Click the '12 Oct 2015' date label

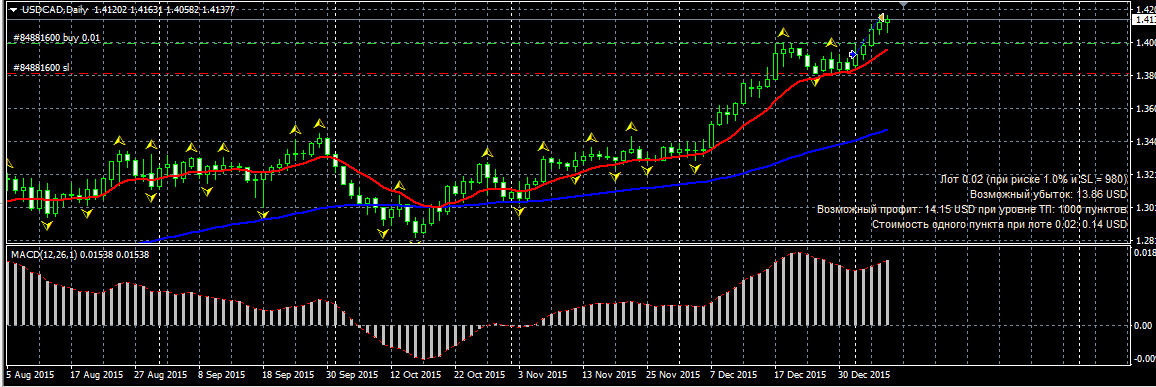[417, 374]
